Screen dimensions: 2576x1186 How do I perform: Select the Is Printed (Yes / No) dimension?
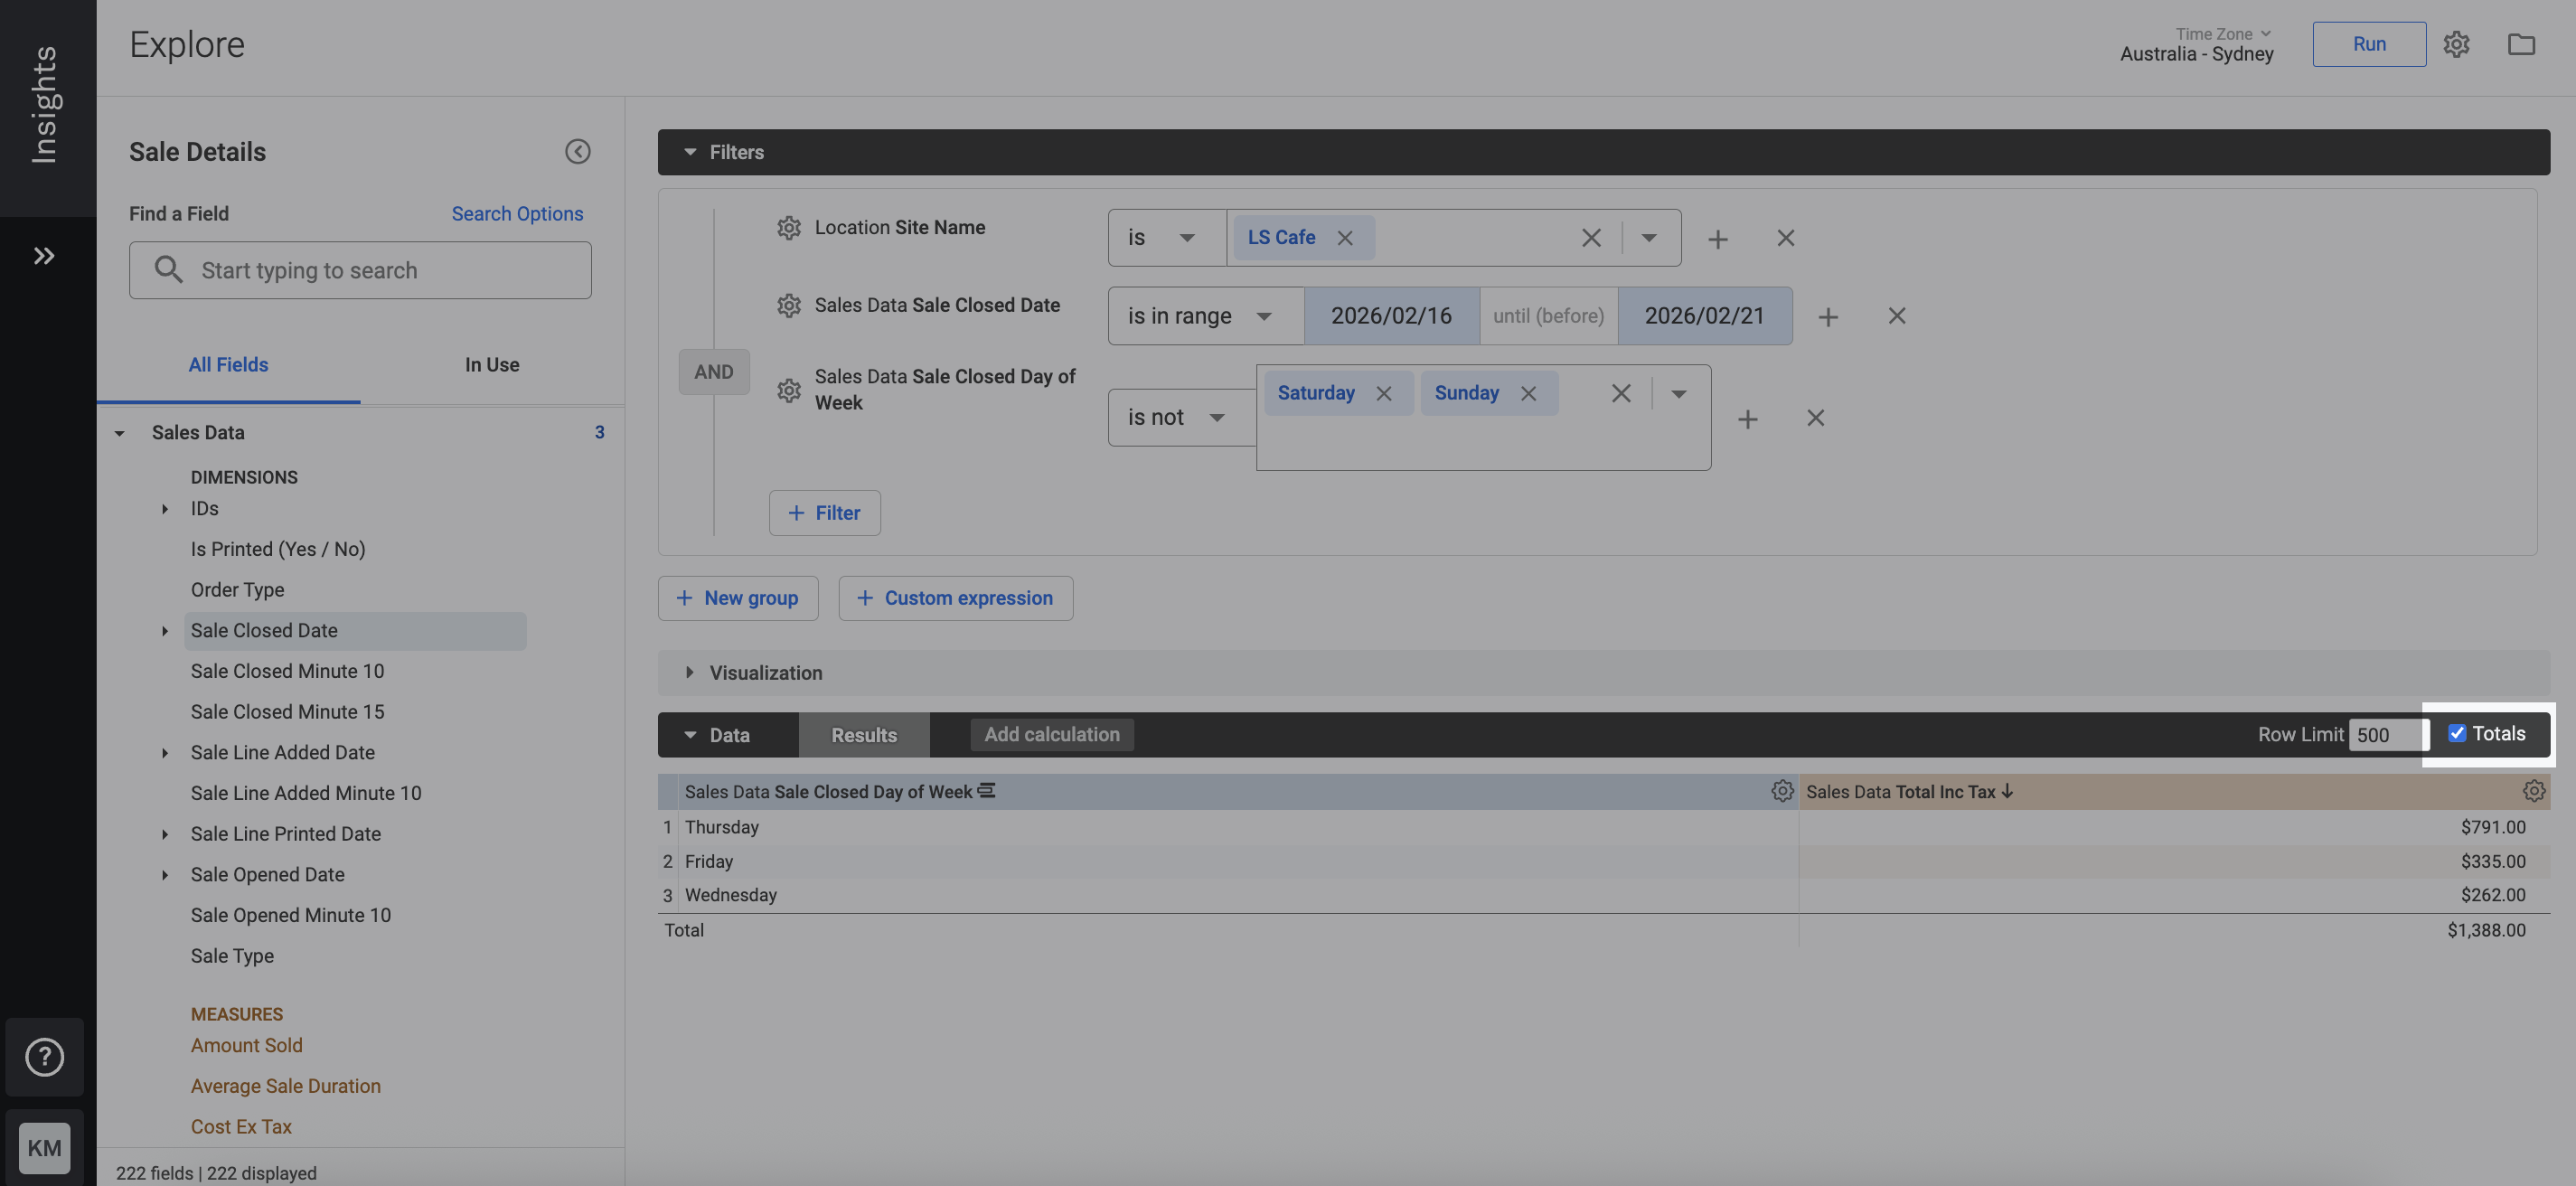tap(278, 549)
